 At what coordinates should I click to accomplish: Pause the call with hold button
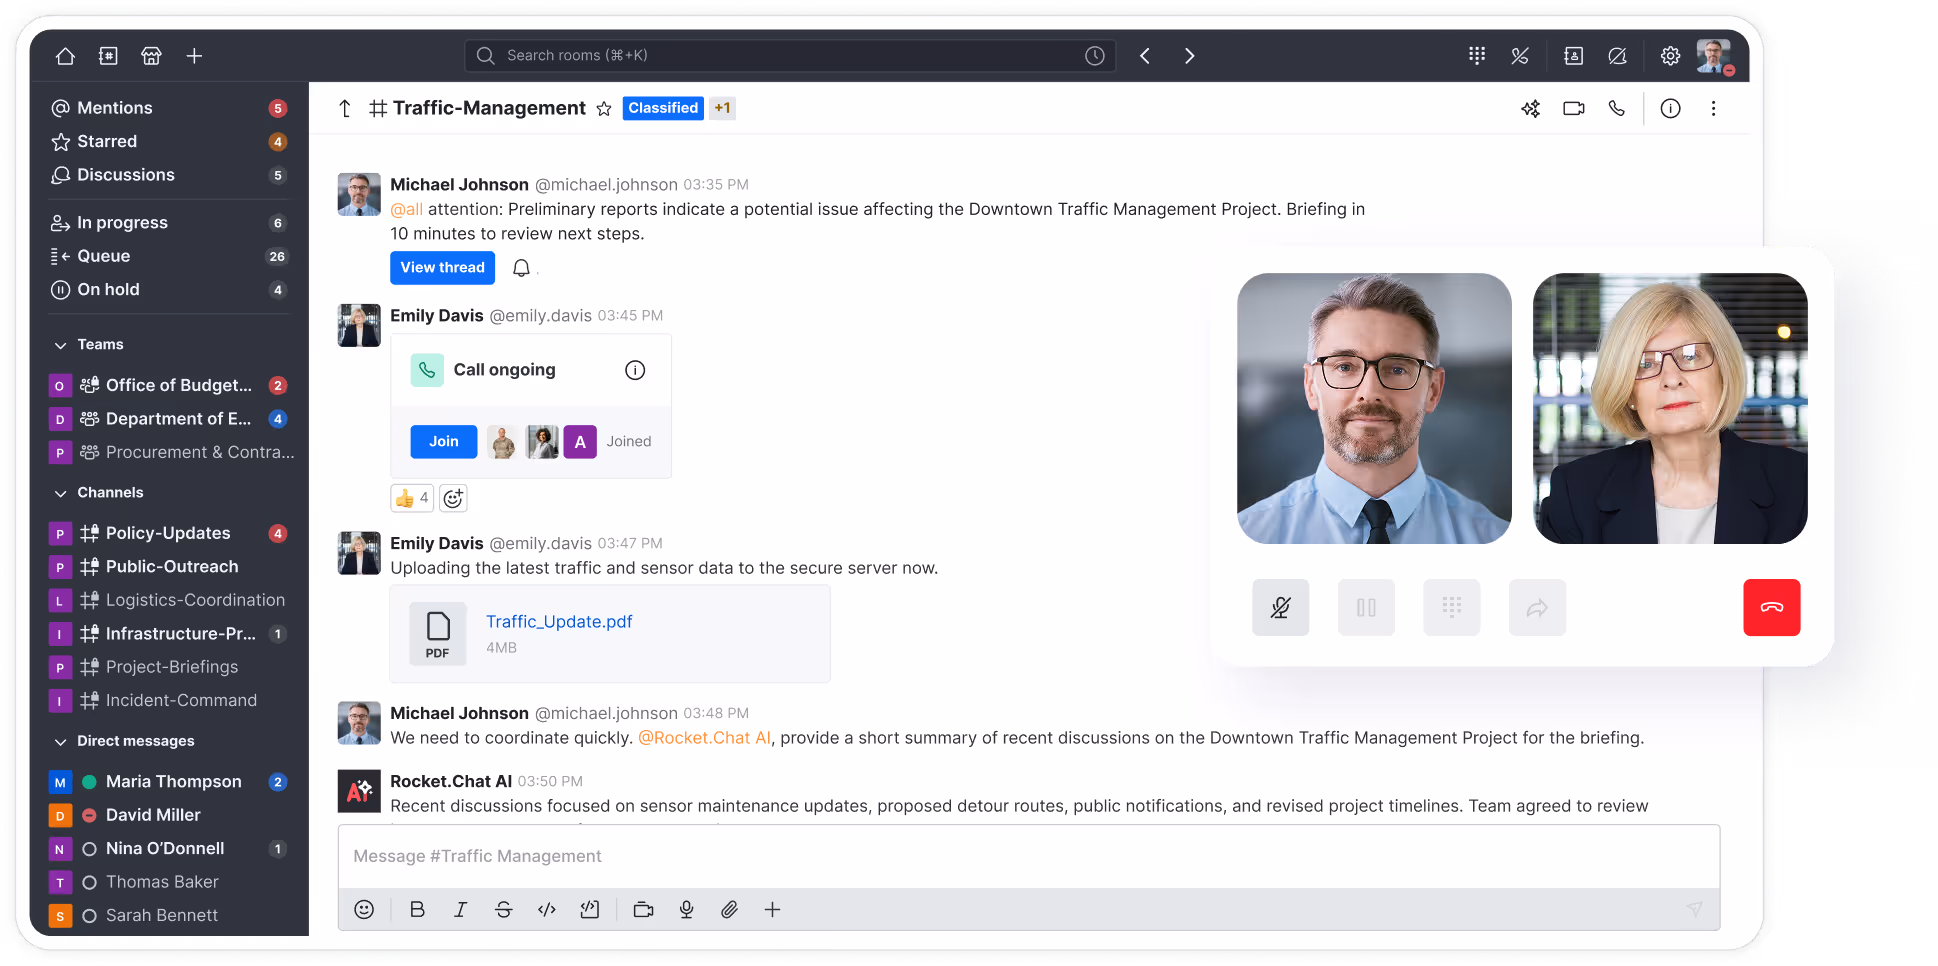click(1367, 608)
